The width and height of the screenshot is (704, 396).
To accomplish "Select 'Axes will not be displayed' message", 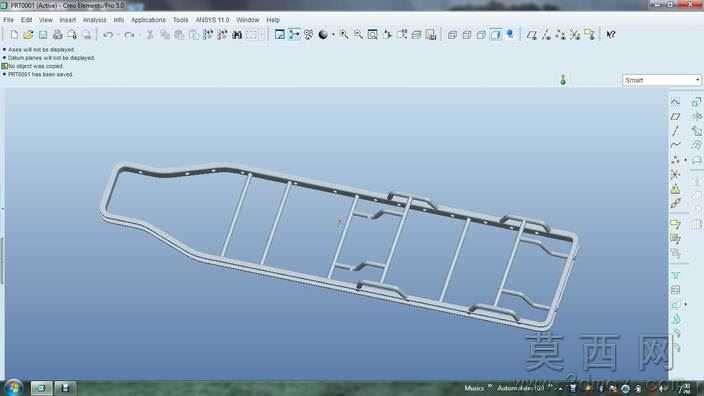I will coord(40,50).
